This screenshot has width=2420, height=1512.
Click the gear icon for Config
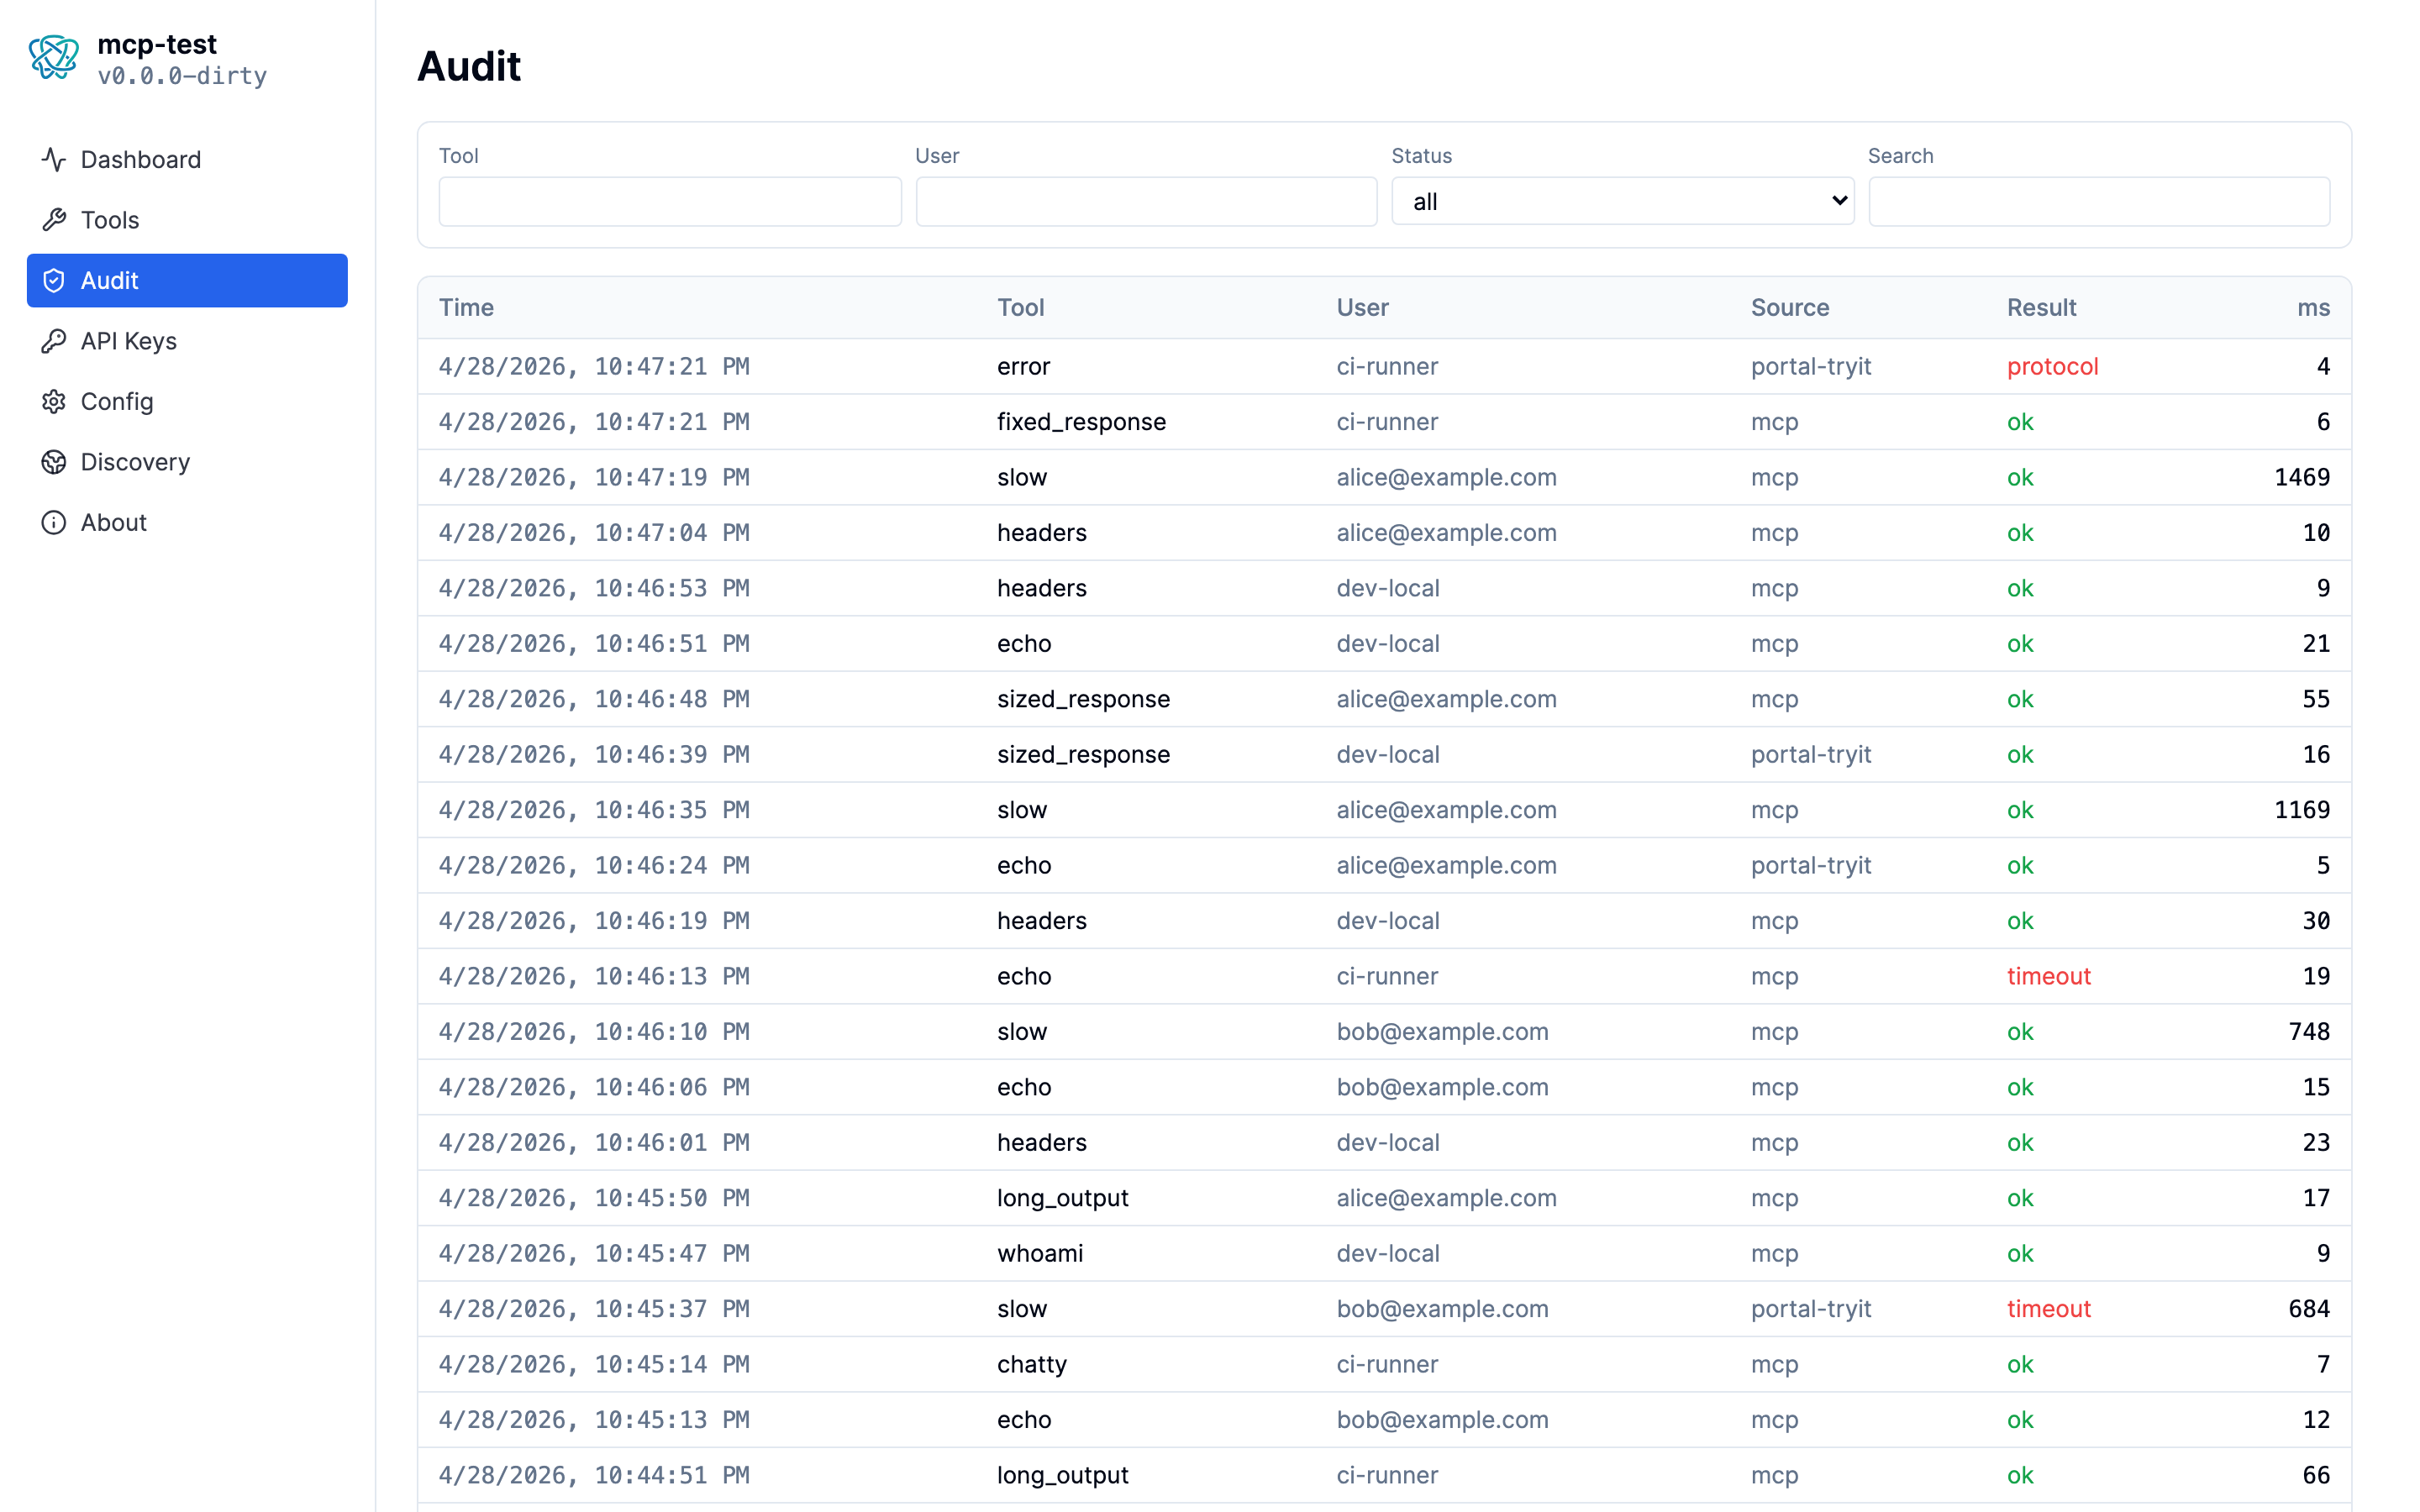coord(54,401)
